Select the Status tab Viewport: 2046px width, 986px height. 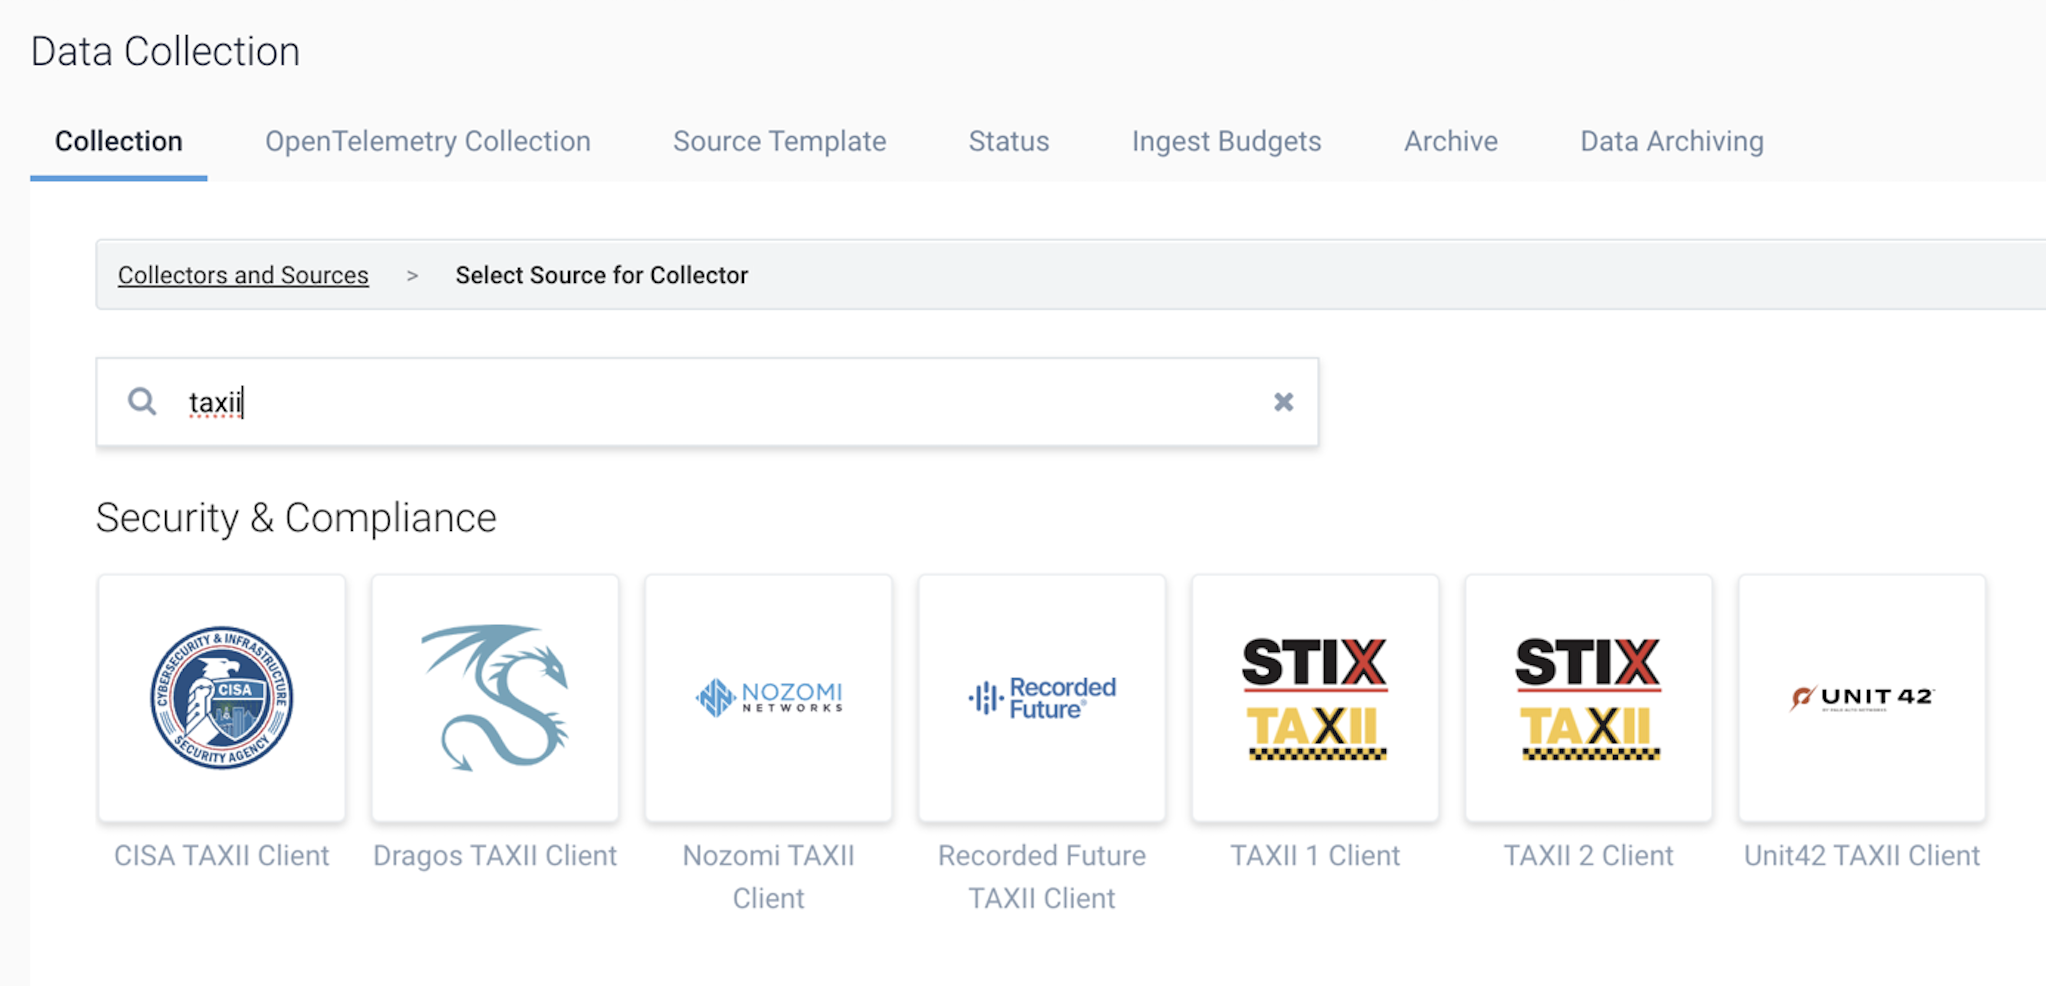(x=1008, y=141)
